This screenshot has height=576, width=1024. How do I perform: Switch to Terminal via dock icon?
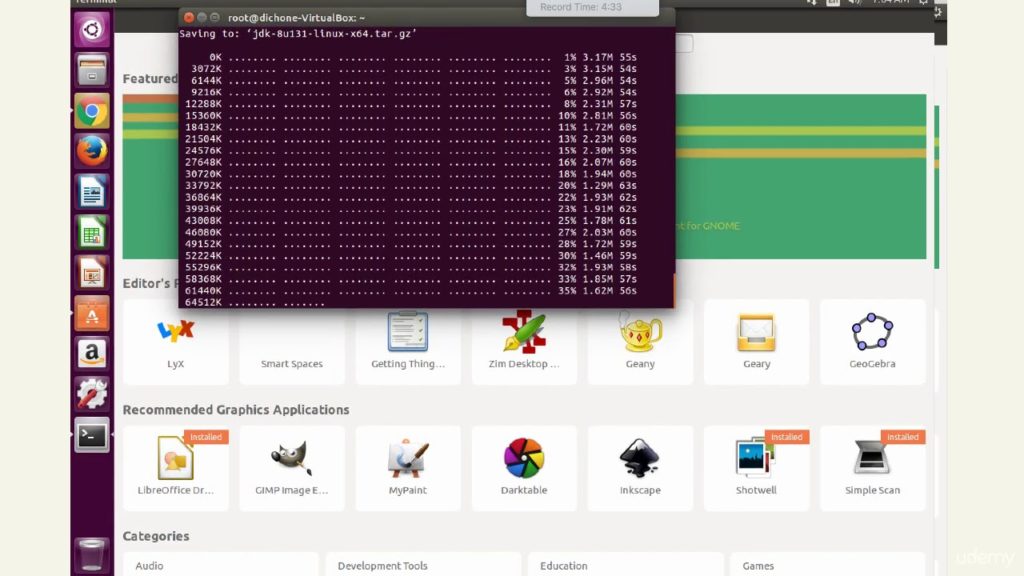91,435
